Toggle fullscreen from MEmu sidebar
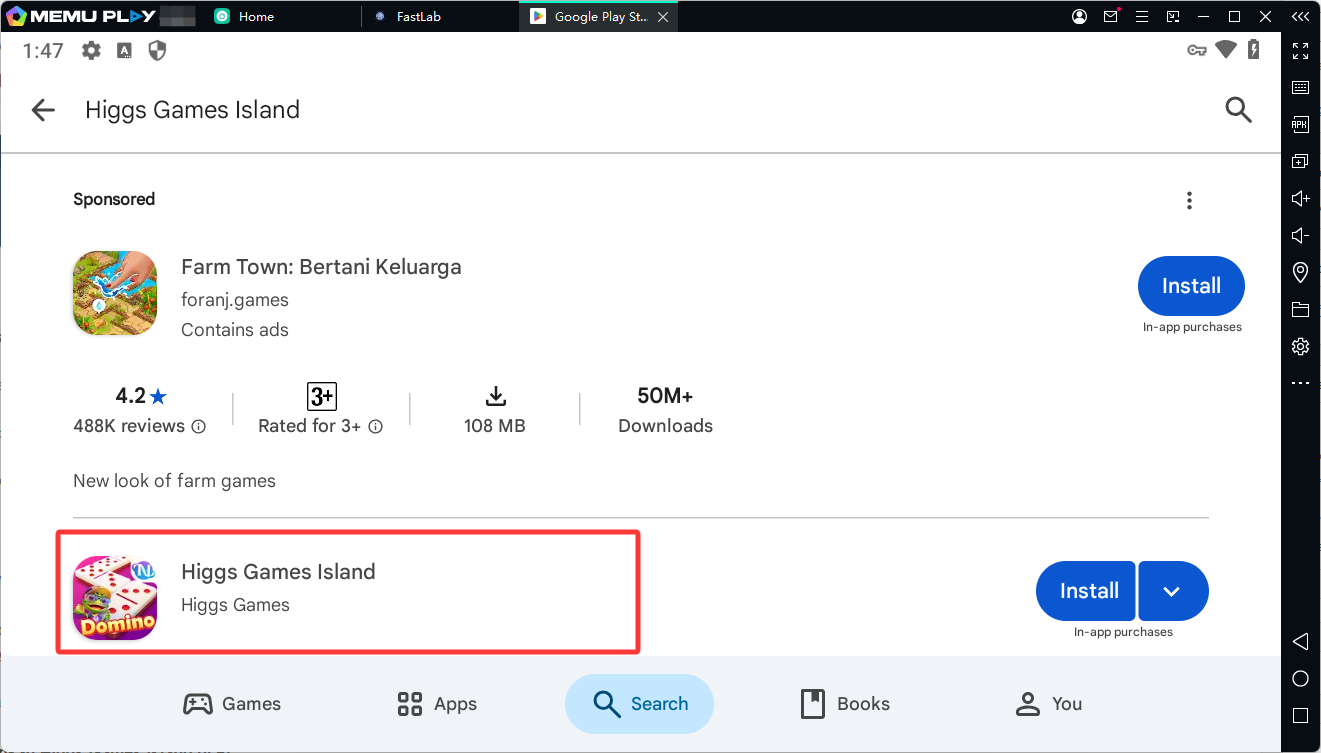 (x=1300, y=51)
